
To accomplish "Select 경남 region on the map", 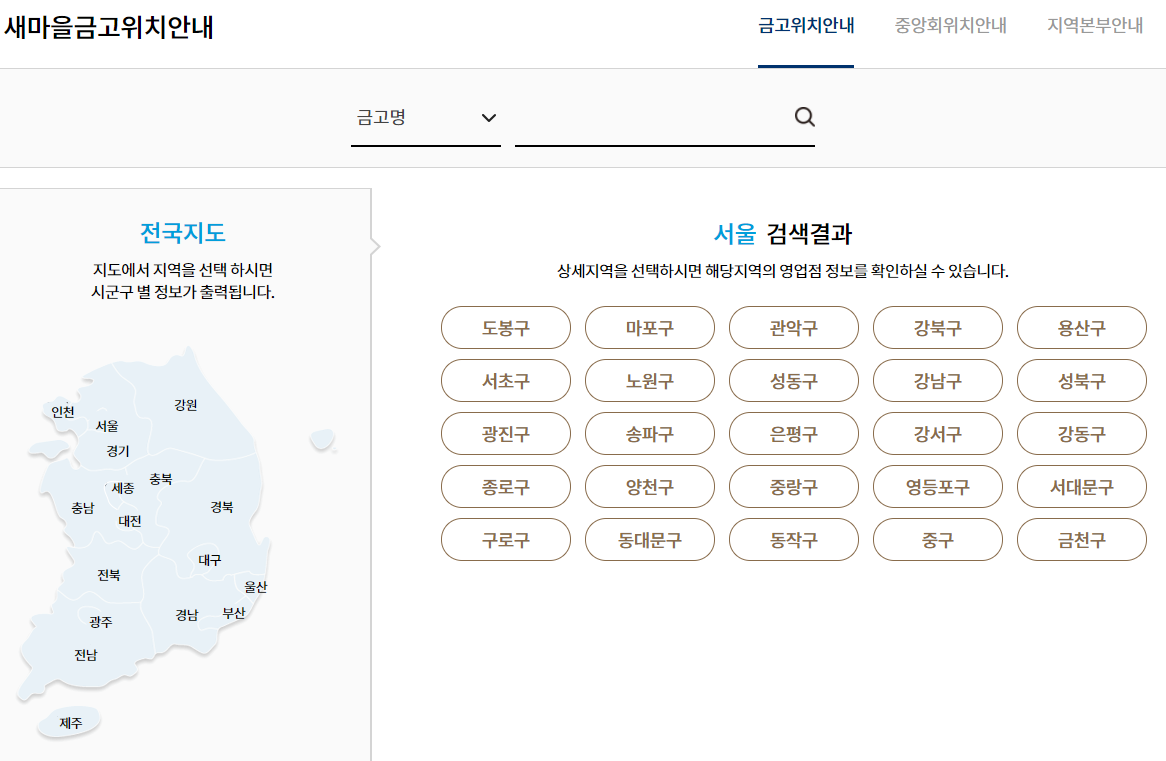I will pyautogui.click(x=187, y=615).
